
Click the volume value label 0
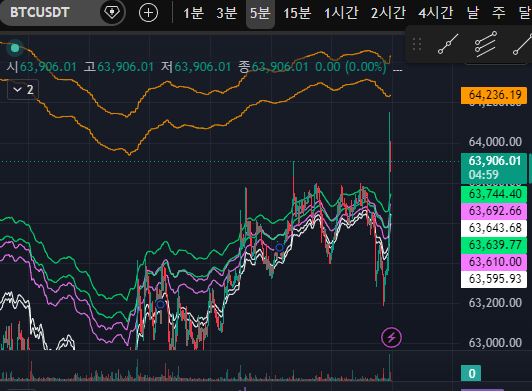pyautogui.click(x=471, y=373)
